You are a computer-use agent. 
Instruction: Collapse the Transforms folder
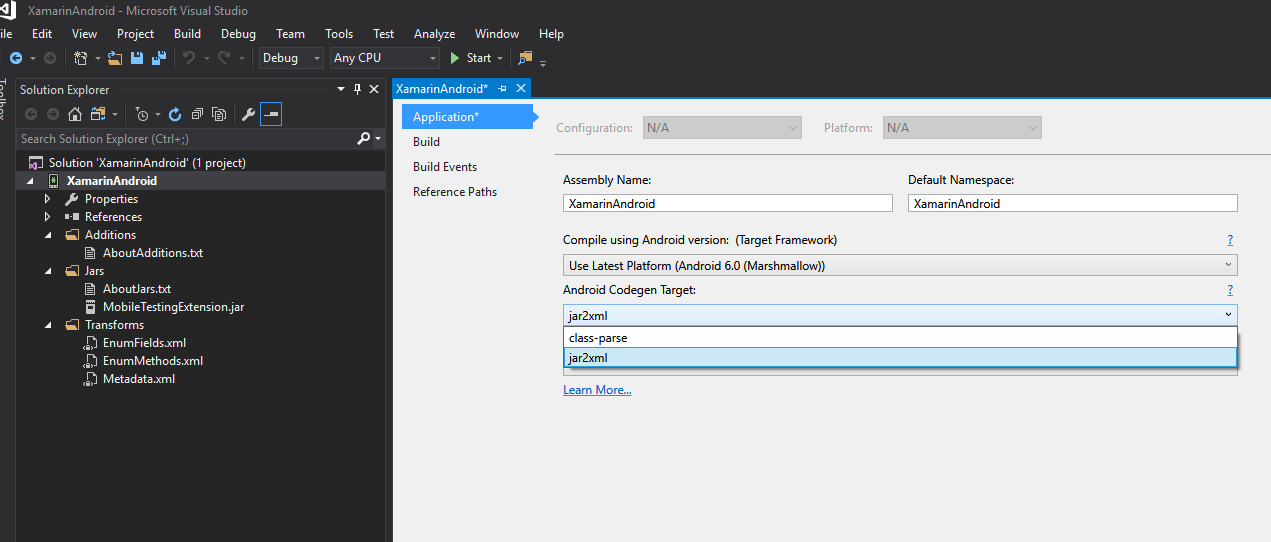[x=47, y=325]
